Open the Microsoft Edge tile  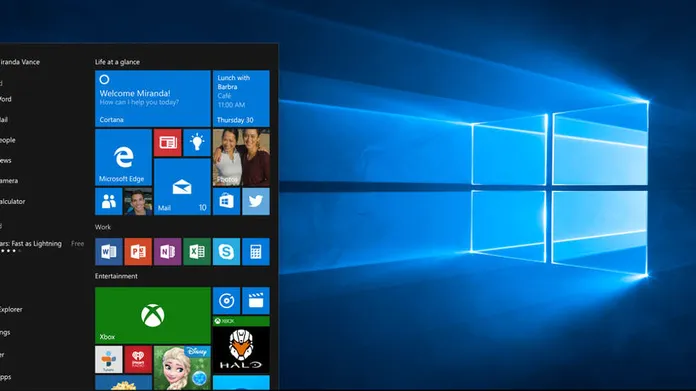[123, 157]
